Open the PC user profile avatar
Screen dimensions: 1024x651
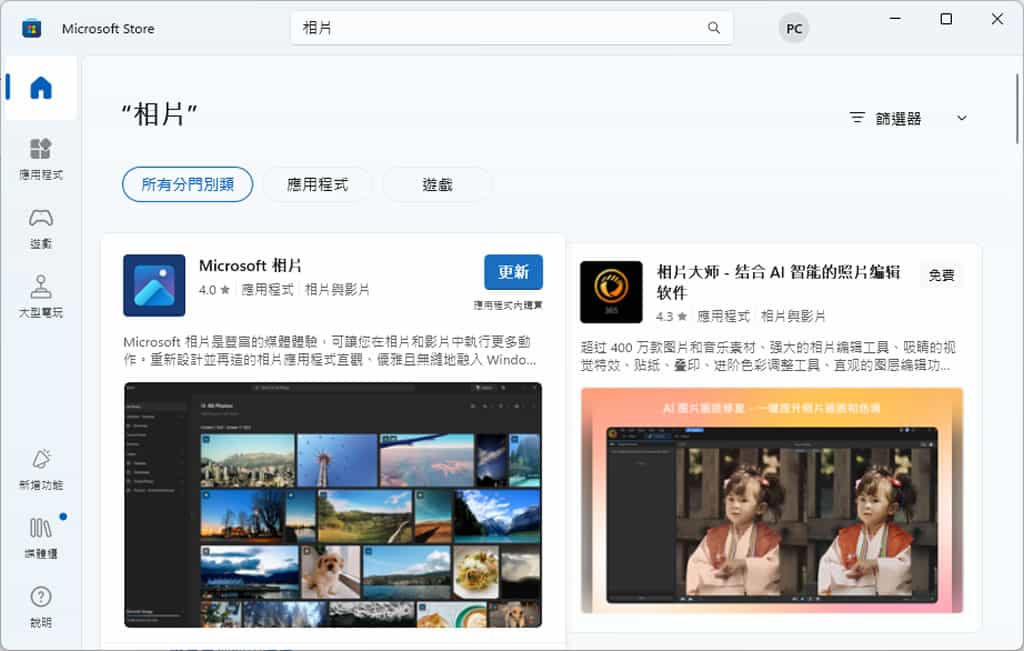pos(794,28)
